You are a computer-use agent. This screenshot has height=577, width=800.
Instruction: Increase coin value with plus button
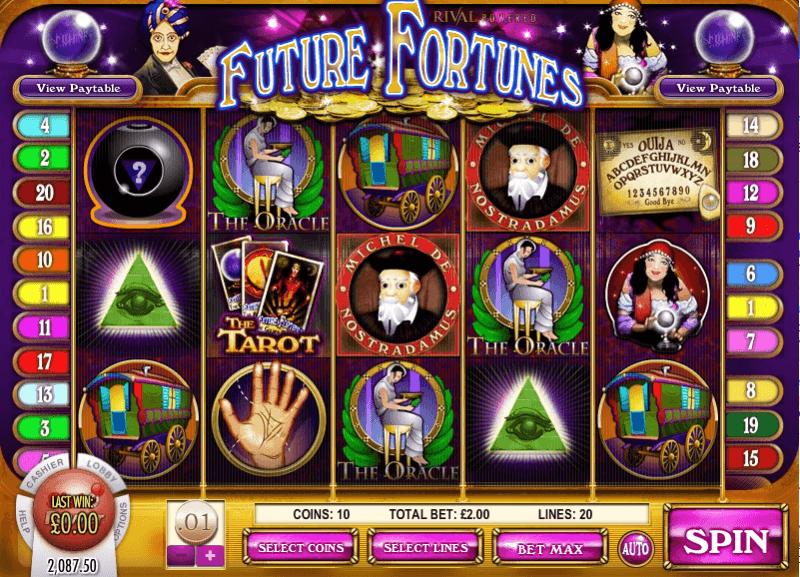pos(210,556)
